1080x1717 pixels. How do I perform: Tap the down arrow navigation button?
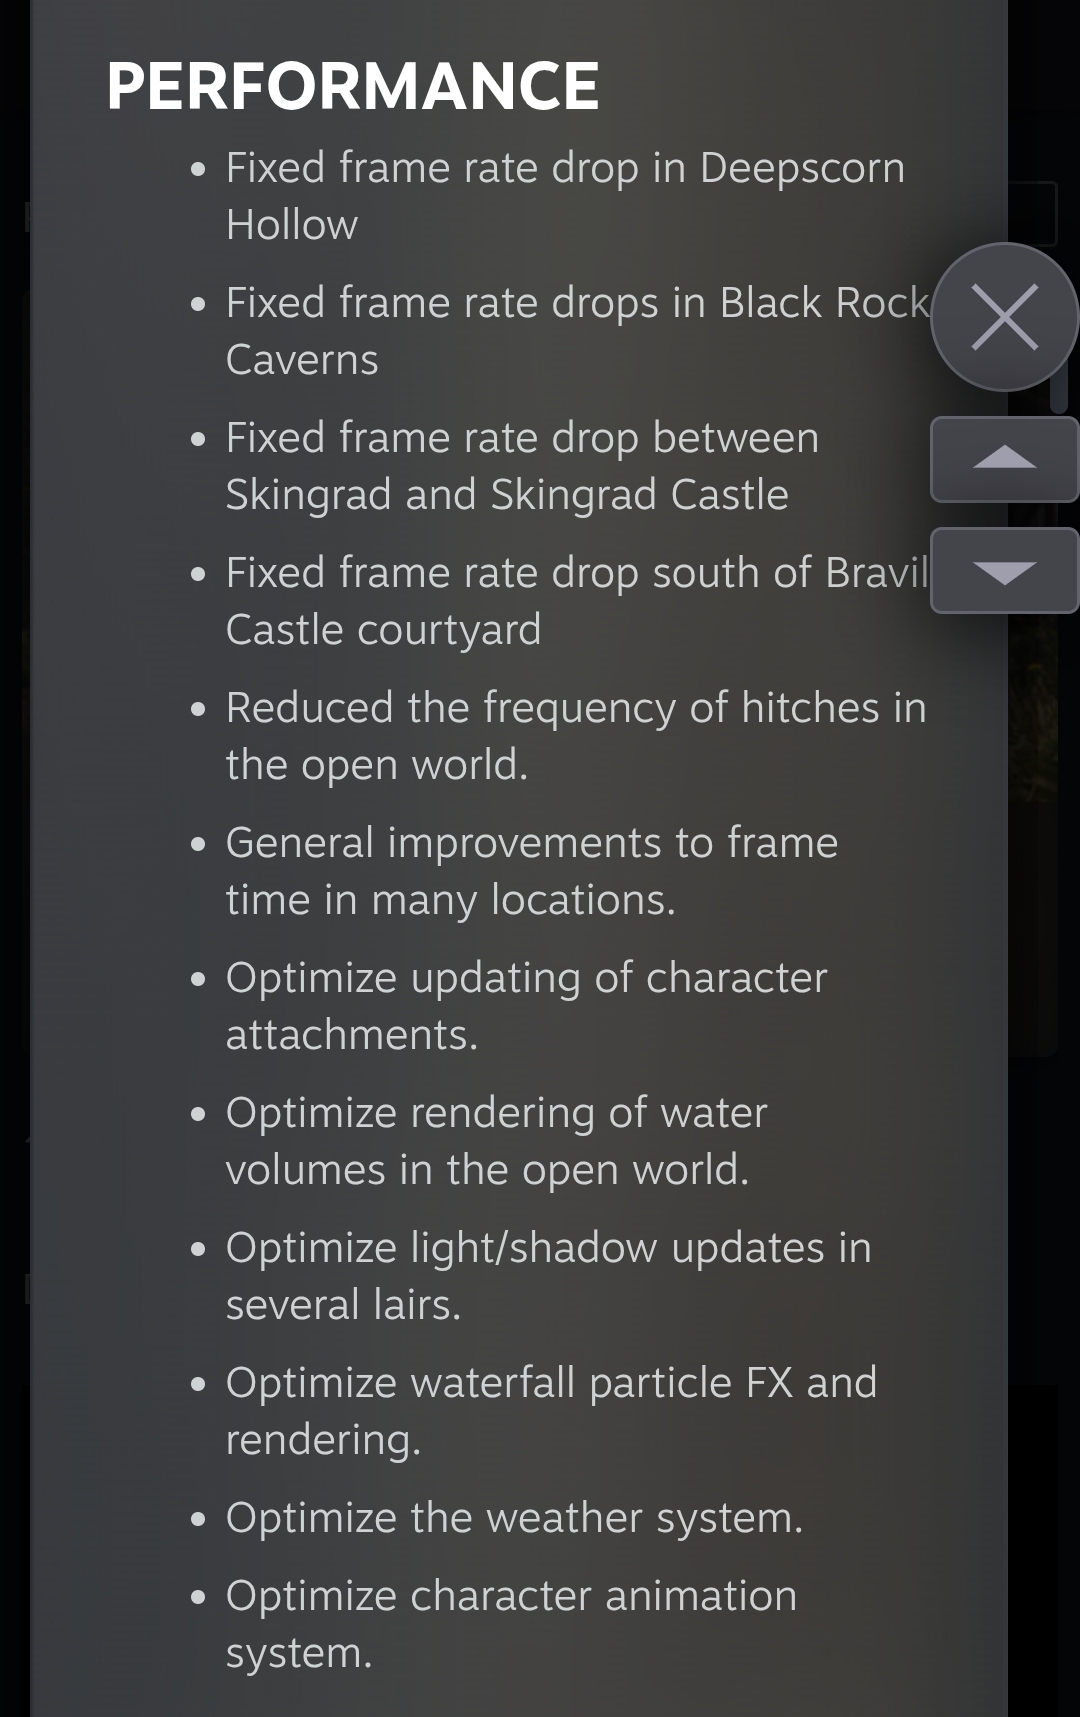(1004, 571)
